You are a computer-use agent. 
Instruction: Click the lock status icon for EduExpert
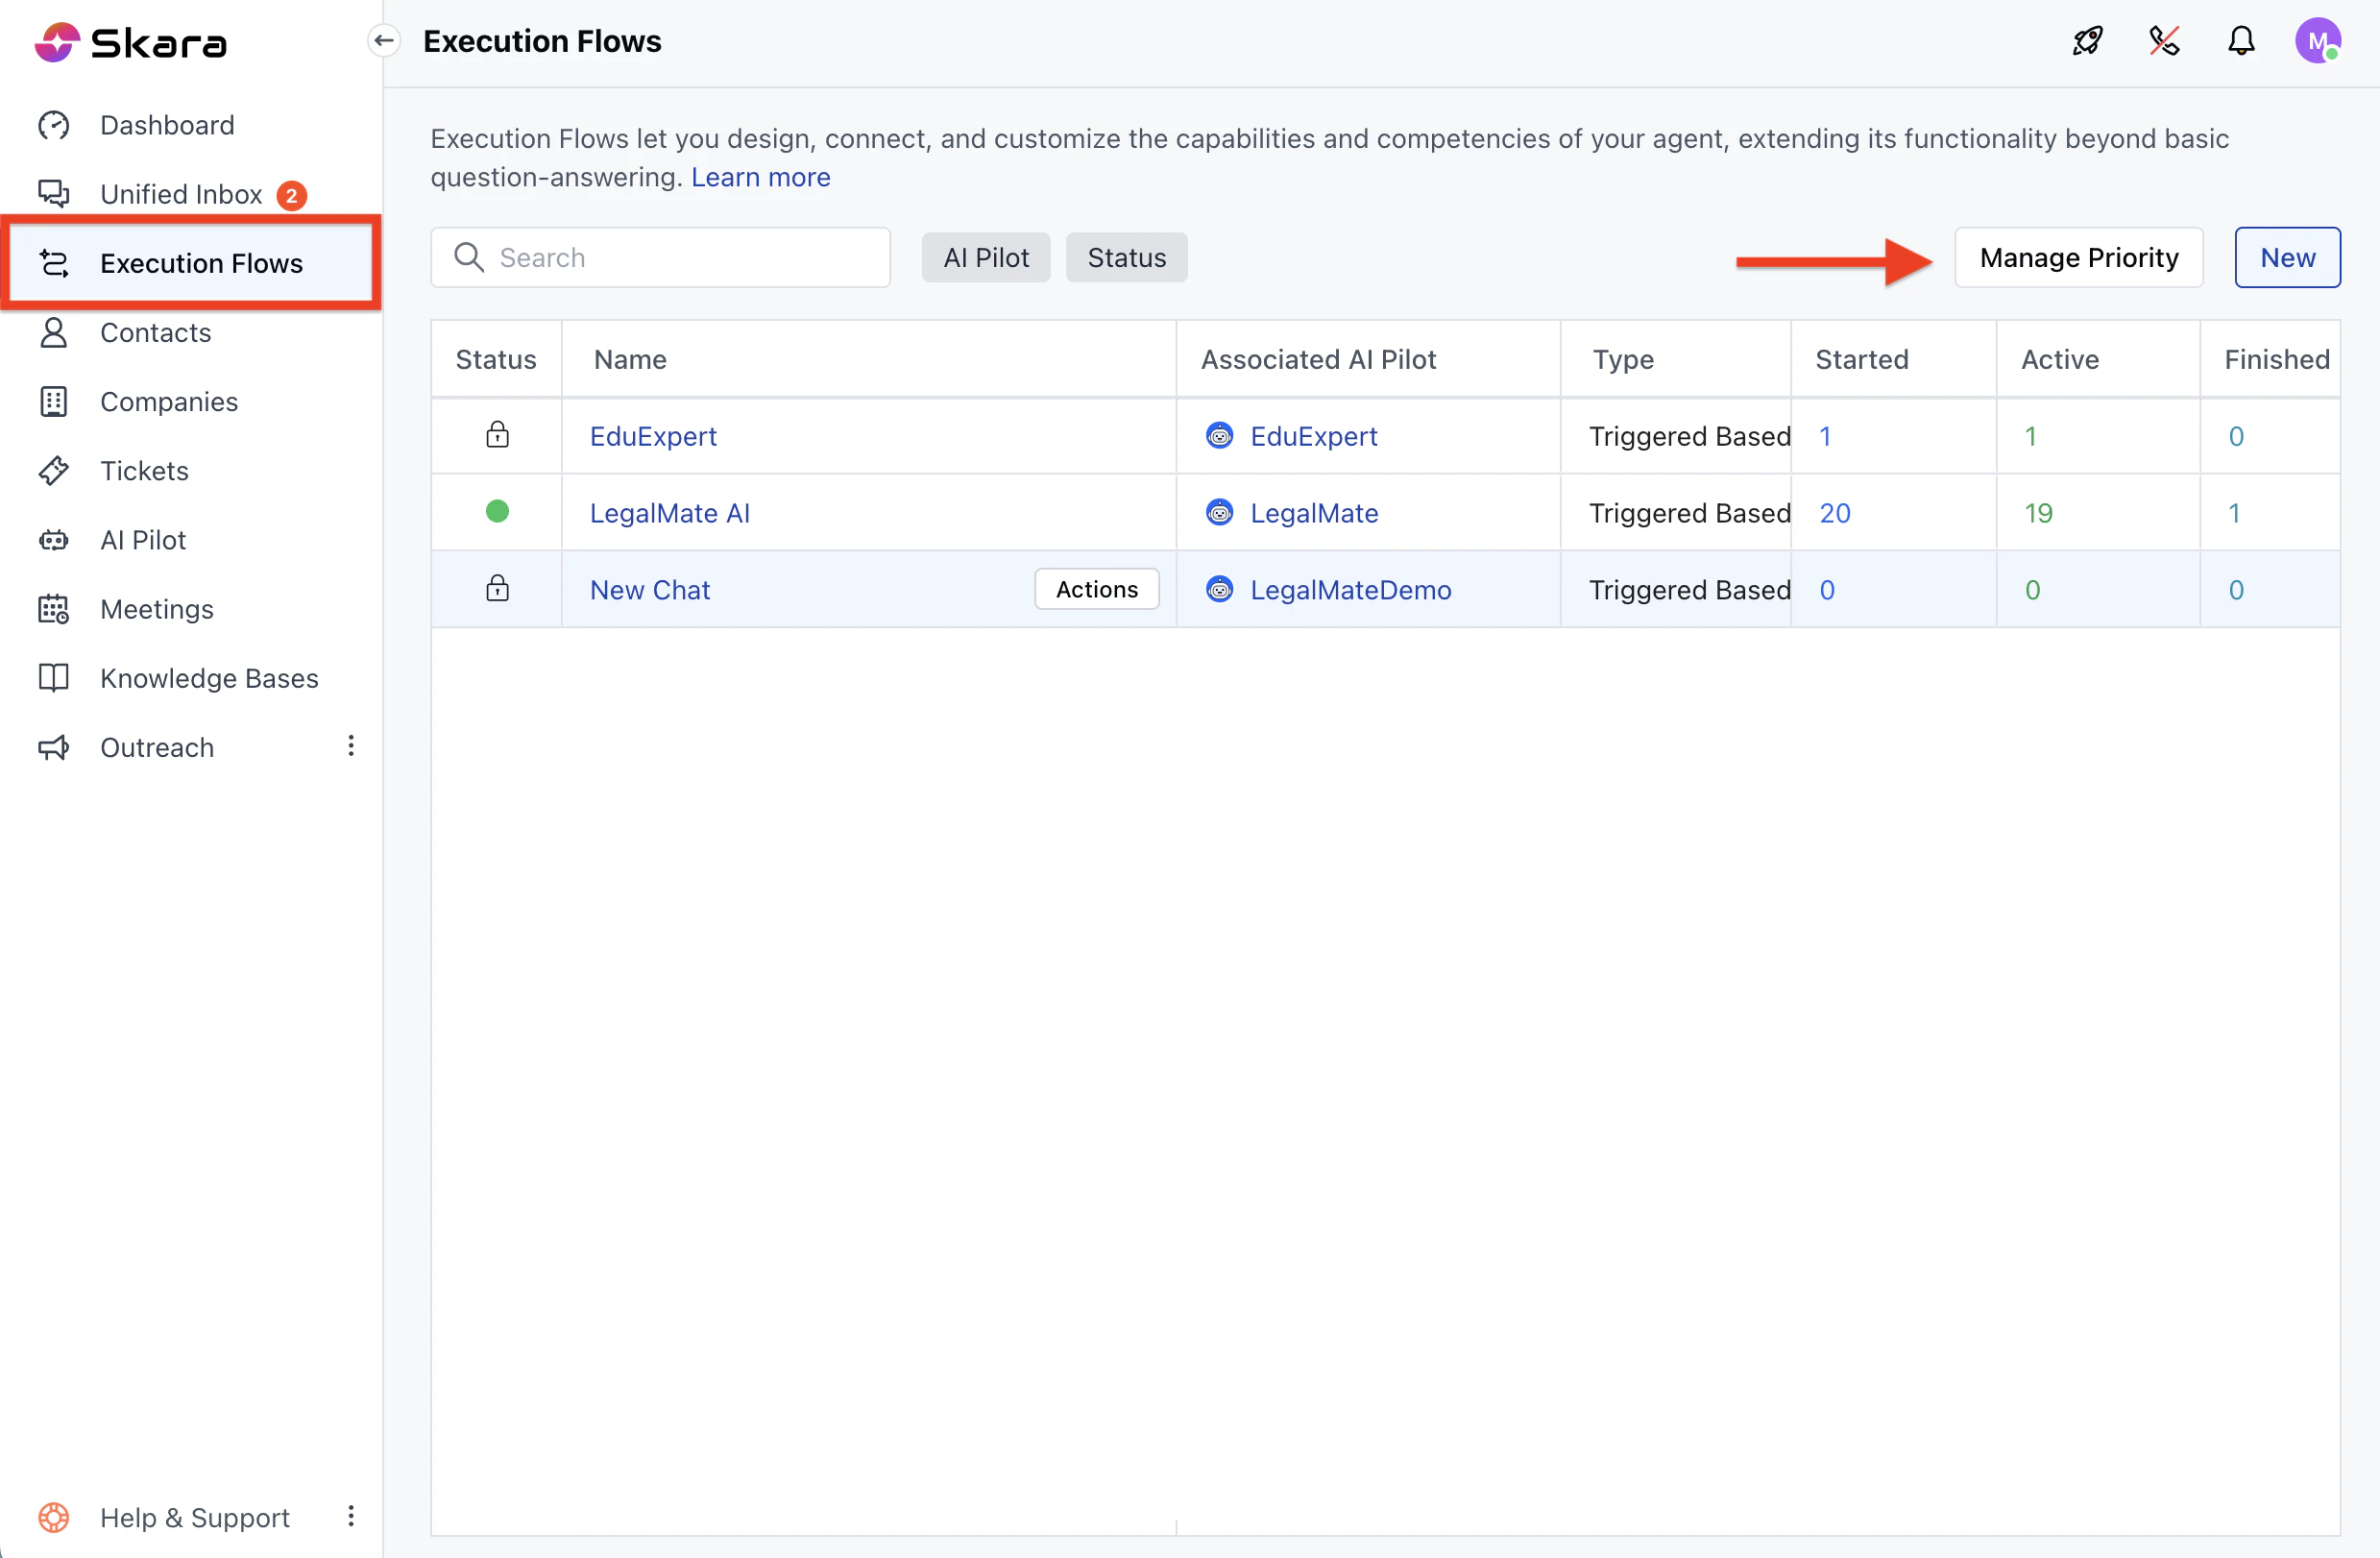tap(497, 435)
